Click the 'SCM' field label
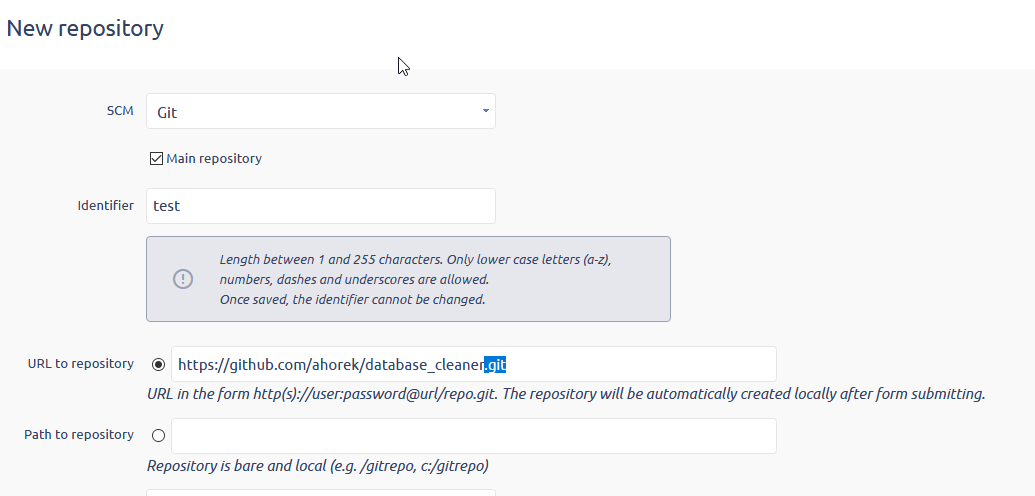The image size is (1035, 496). [x=120, y=111]
